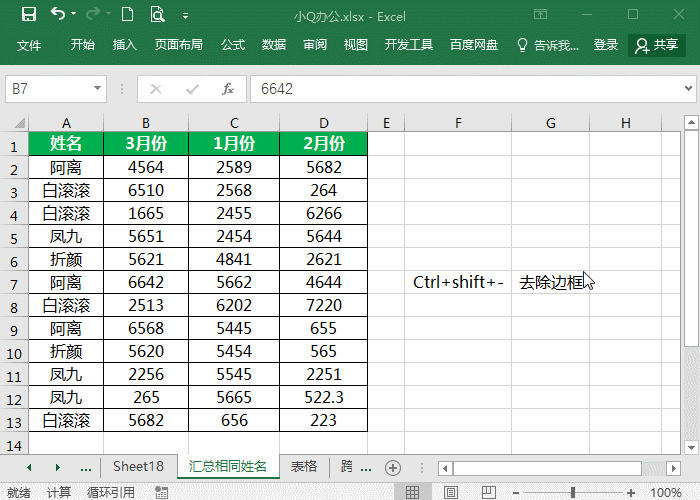Viewport: 700px width, 500px height.
Task: Click the Insert Function fx icon
Action: (228, 89)
